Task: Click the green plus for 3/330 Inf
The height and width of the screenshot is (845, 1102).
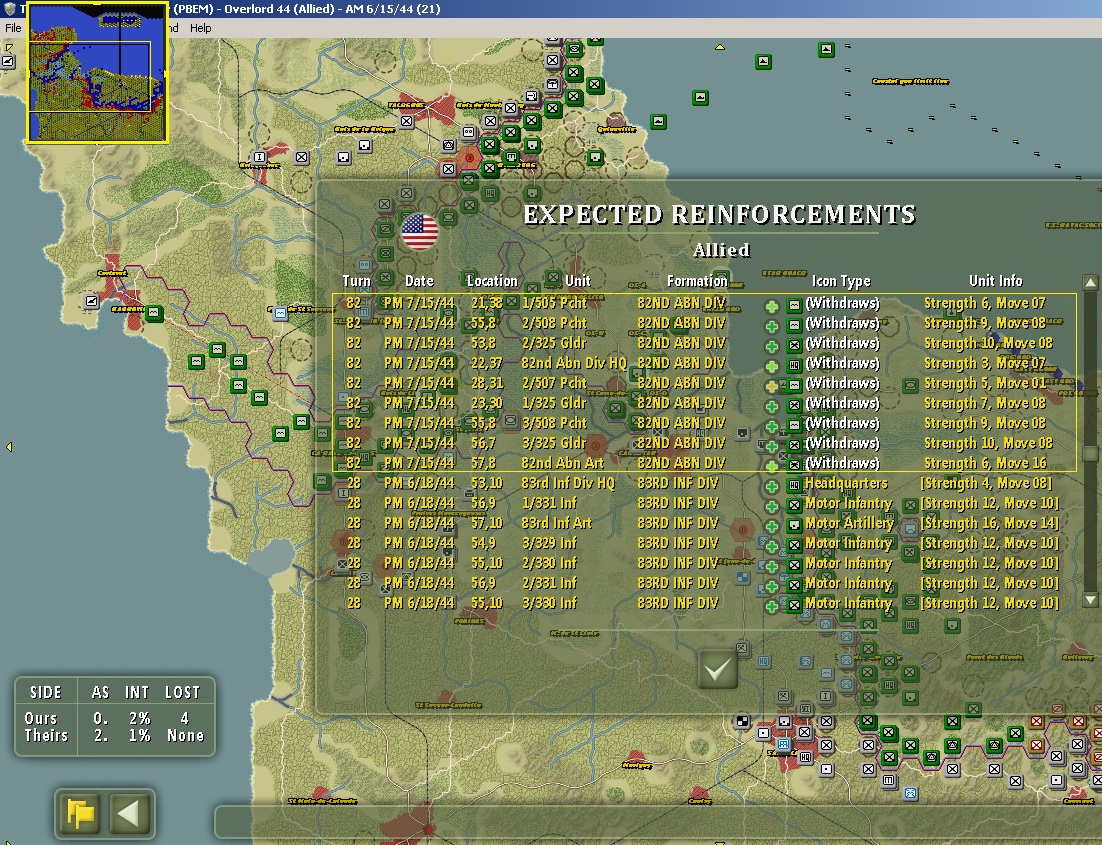Action: [x=772, y=607]
